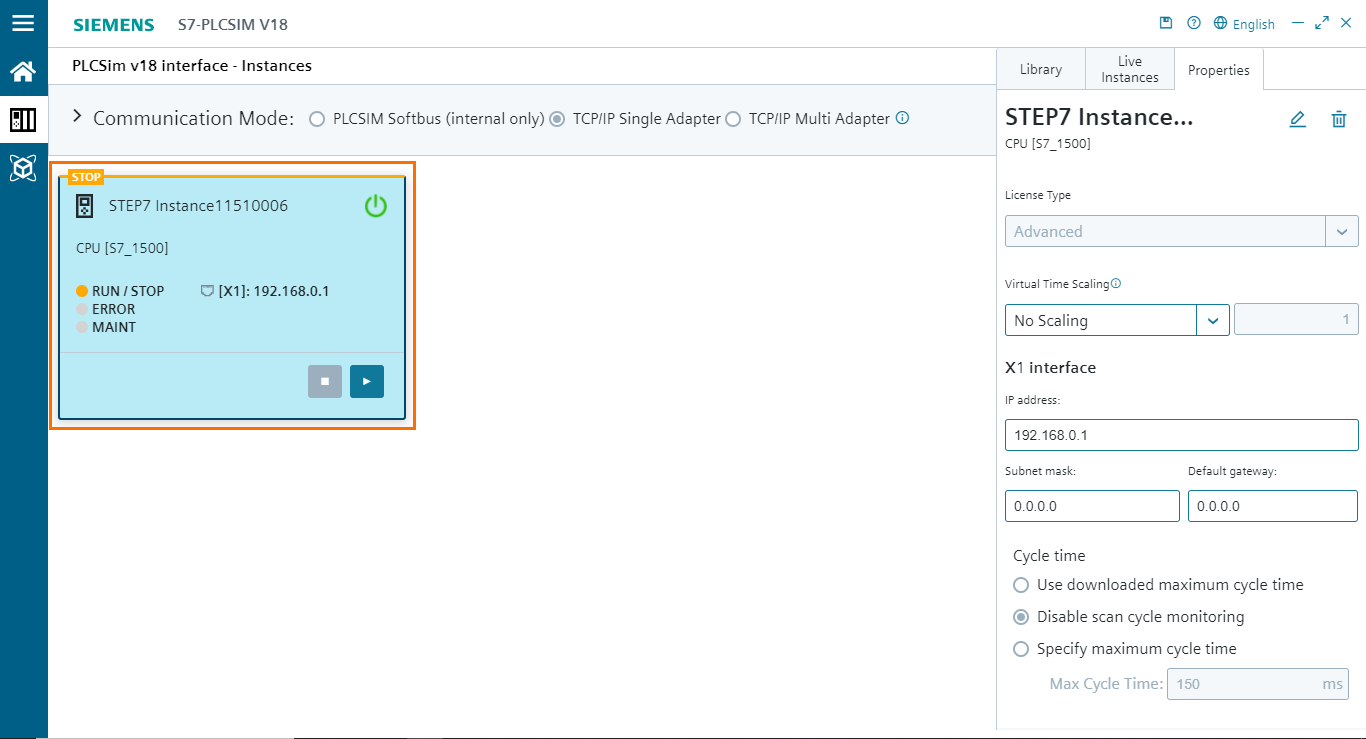Open the License Type dropdown

tap(1343, 231)
